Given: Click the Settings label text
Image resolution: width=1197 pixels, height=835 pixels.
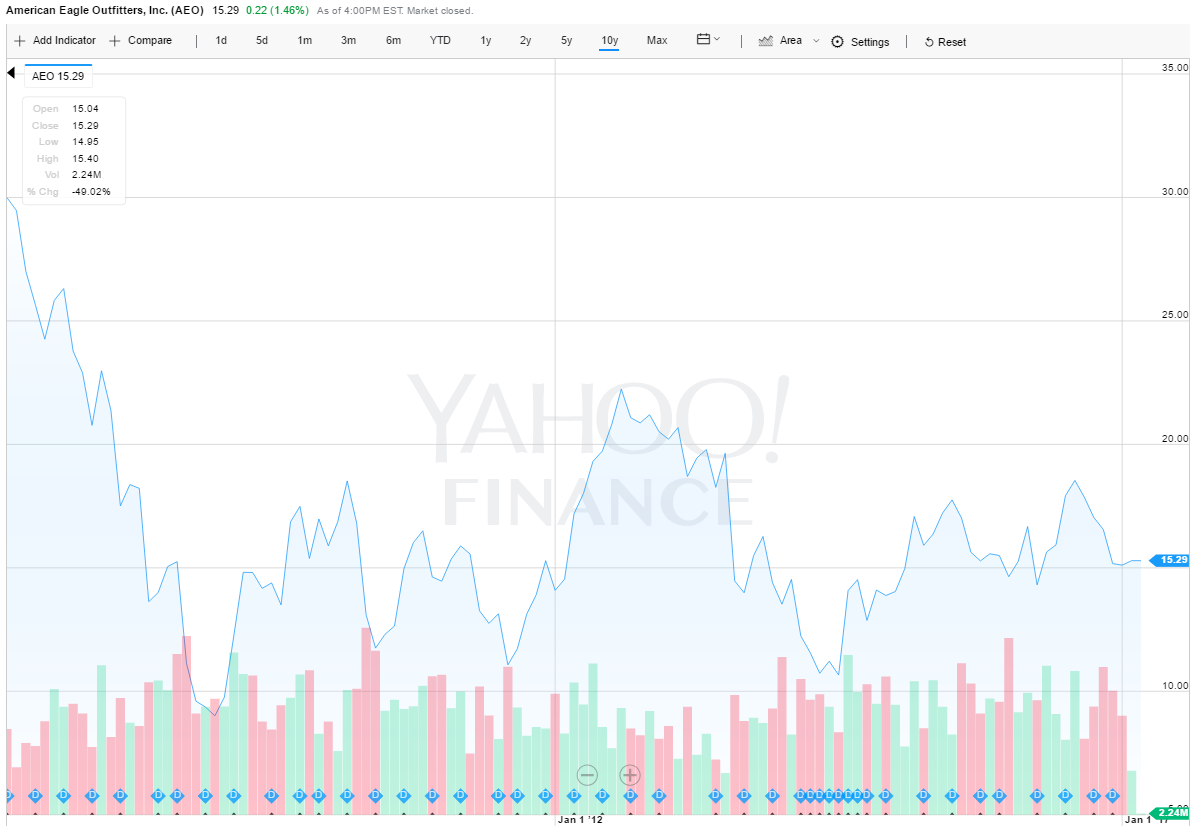Looking at the screenshot, I should 870,42.
